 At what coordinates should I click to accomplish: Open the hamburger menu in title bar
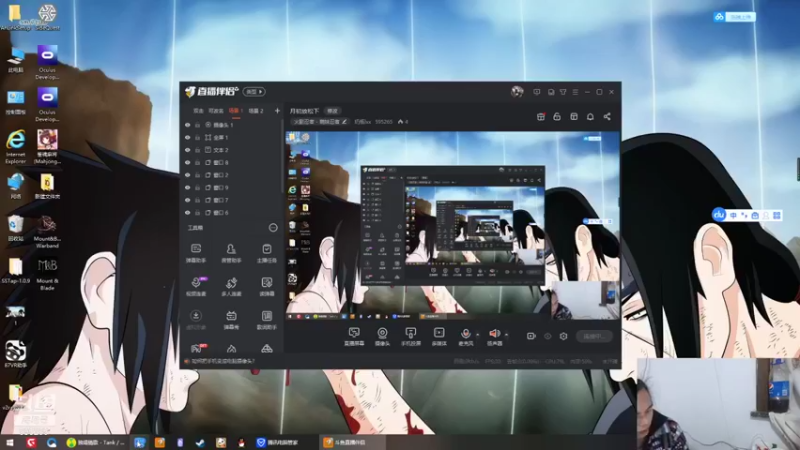(575, 92)
